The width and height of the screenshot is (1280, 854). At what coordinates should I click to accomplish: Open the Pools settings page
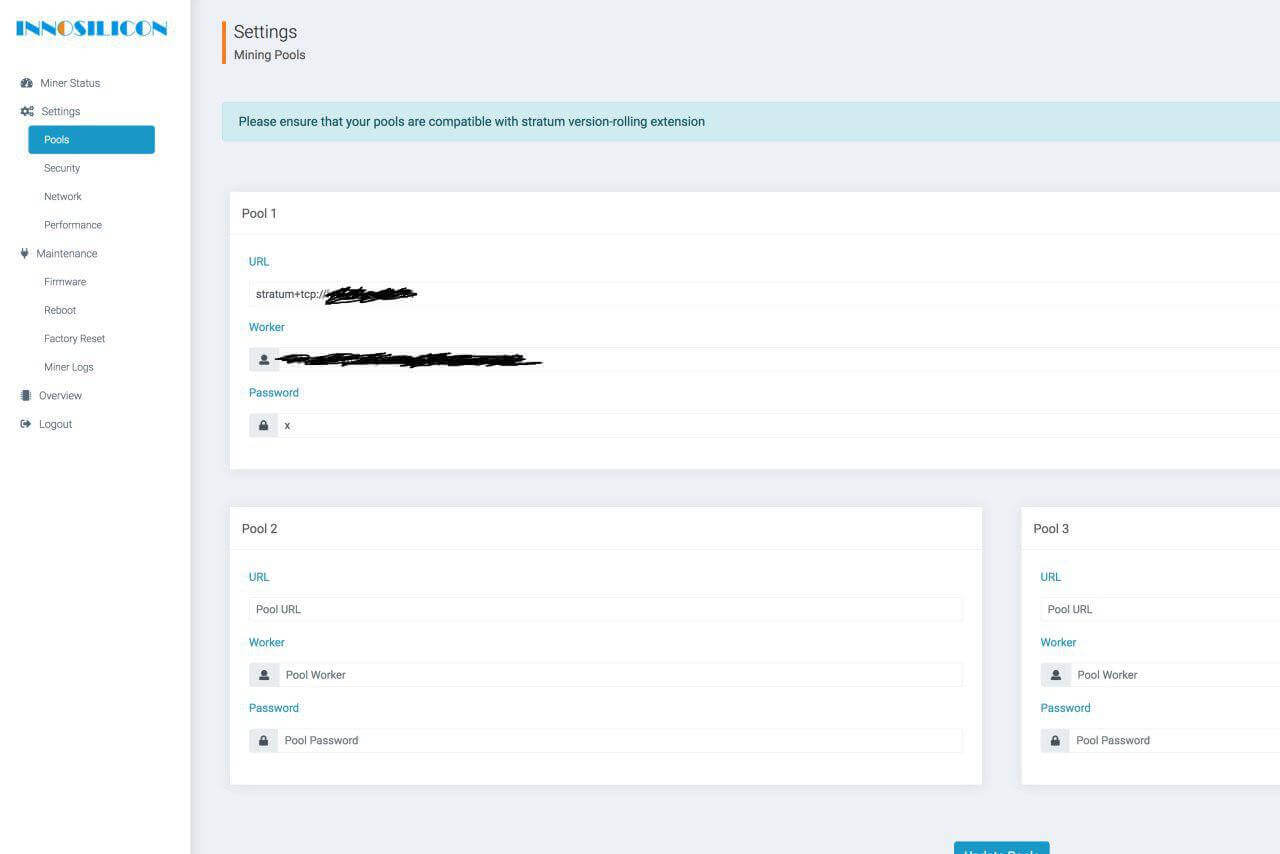[91, 140]
